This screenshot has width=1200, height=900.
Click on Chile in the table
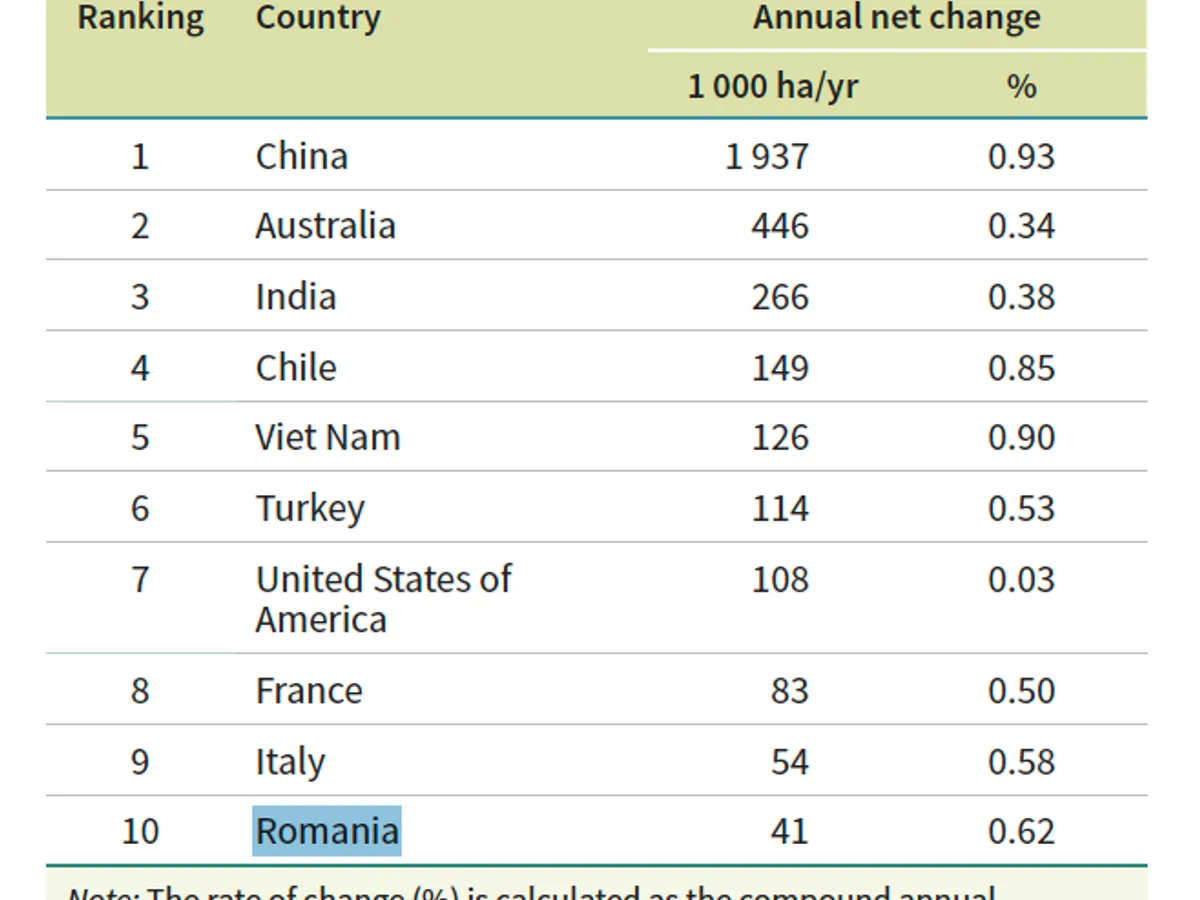(x=296, y=367)
